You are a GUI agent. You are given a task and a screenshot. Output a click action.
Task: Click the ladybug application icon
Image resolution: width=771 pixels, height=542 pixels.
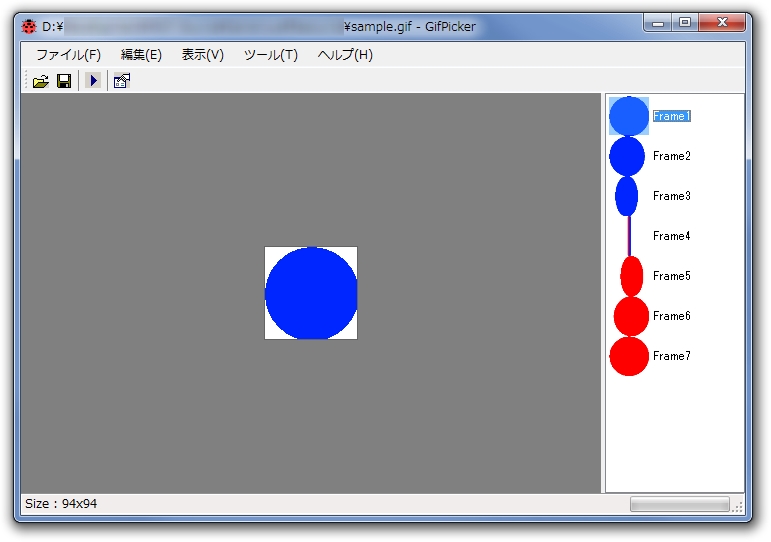click(x=29, y=26)
